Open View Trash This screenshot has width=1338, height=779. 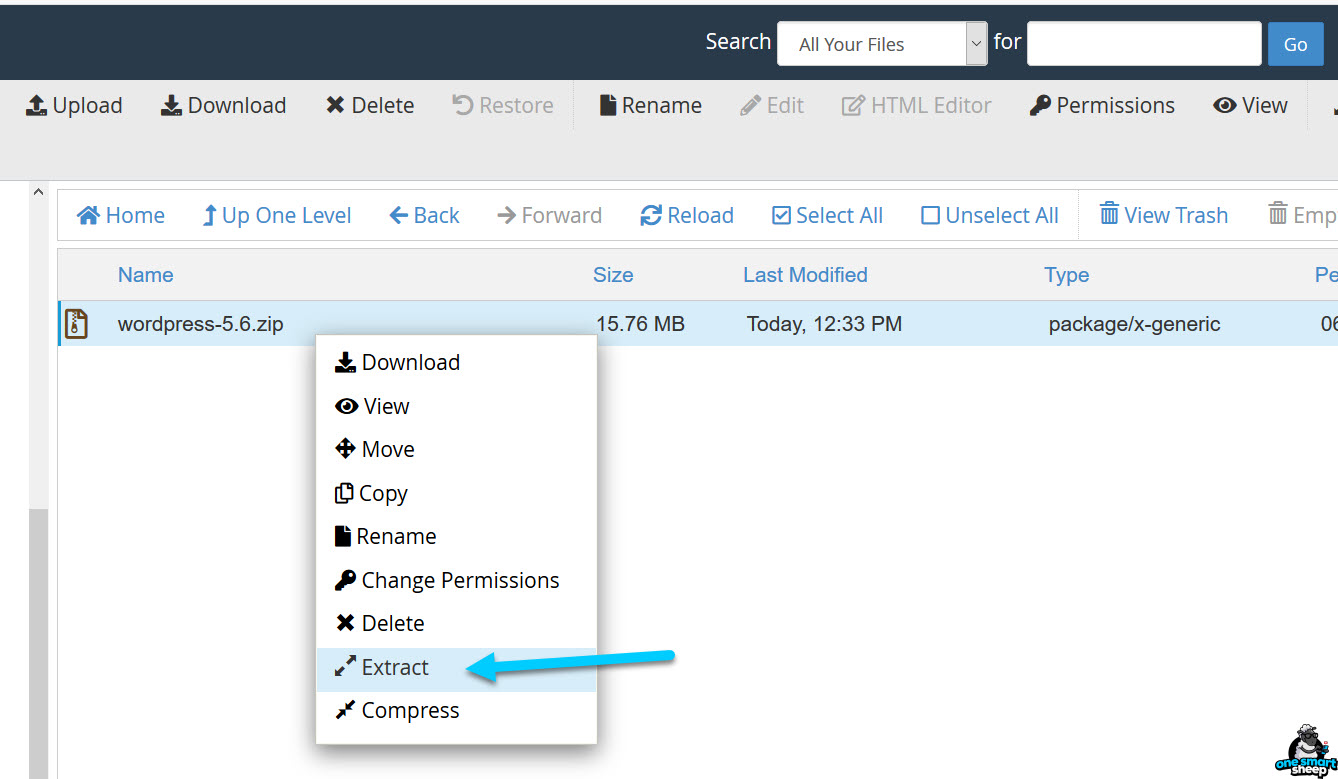tap(1164, 215)
